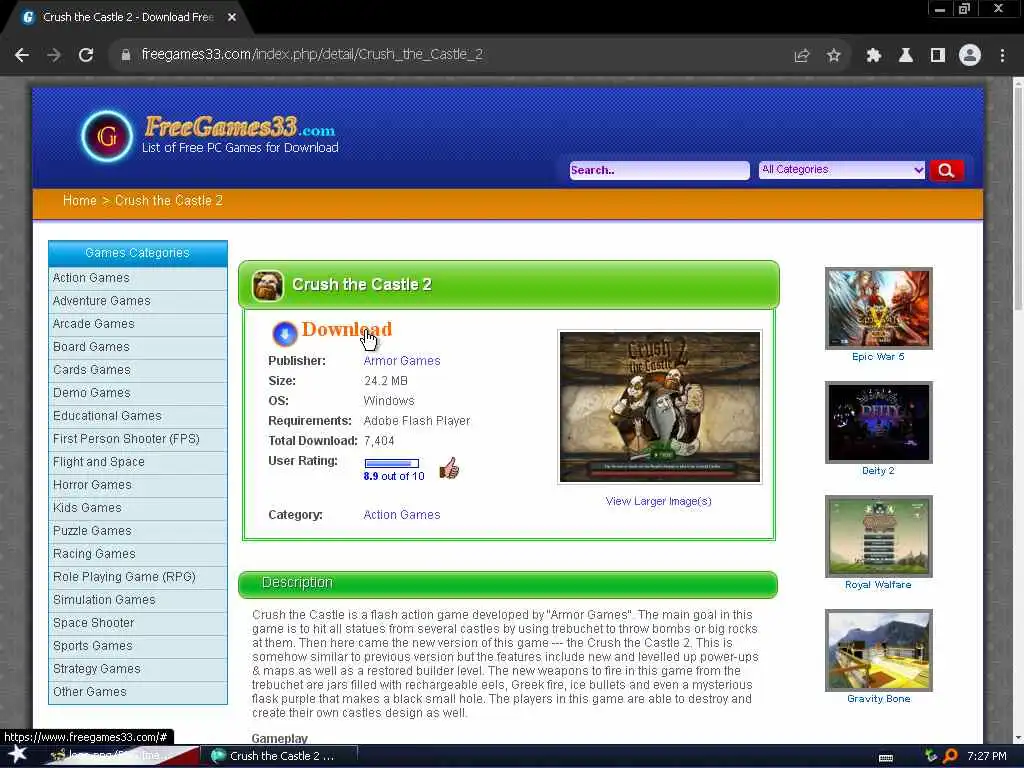Open Role Playing Game (RPG) category
This screenshot has width=1024, height=768.
[x=138, y=577]
